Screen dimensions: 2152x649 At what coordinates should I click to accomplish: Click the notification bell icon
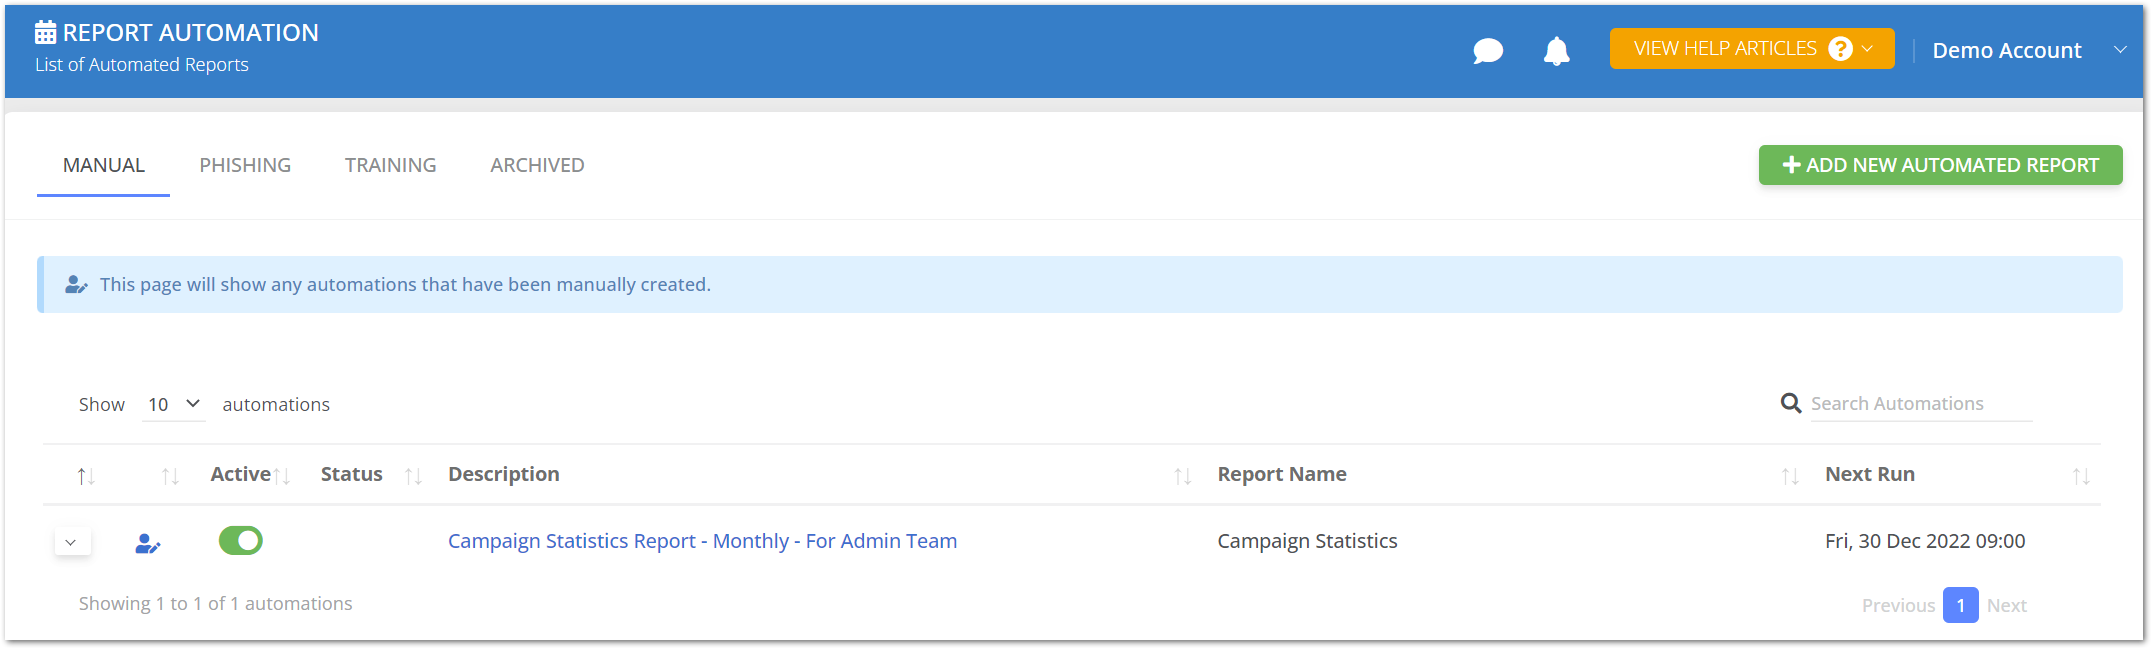point(1556,51)
